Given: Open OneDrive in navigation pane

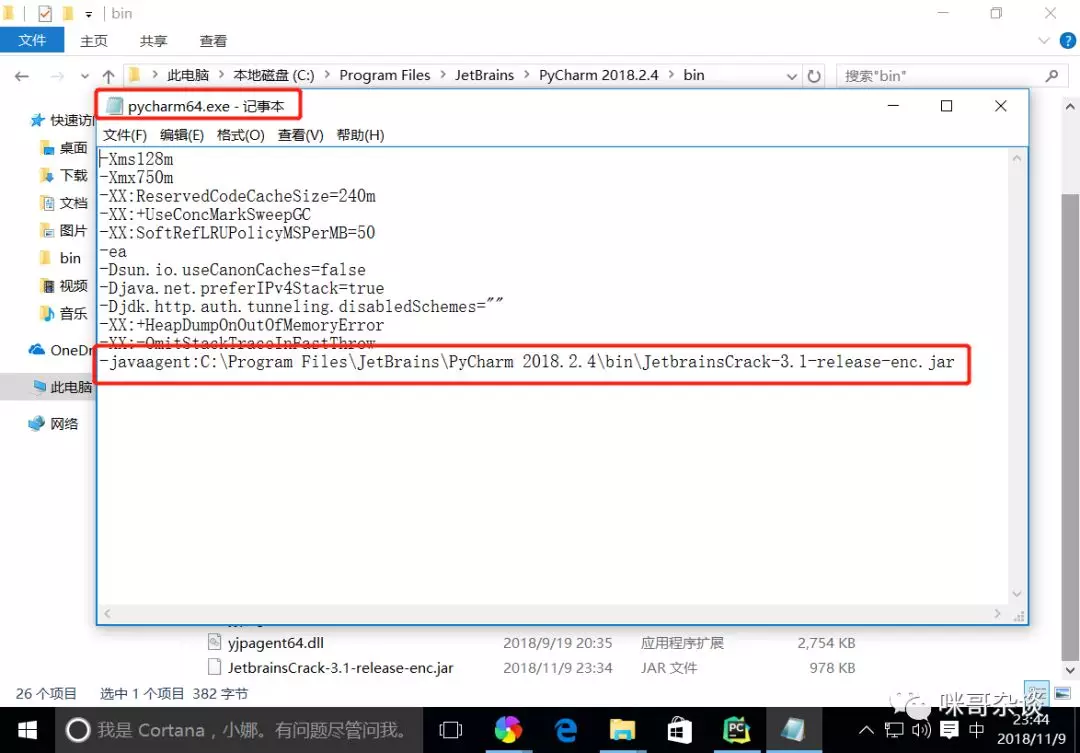Looking at the screenshot, I should pos(61,350).
